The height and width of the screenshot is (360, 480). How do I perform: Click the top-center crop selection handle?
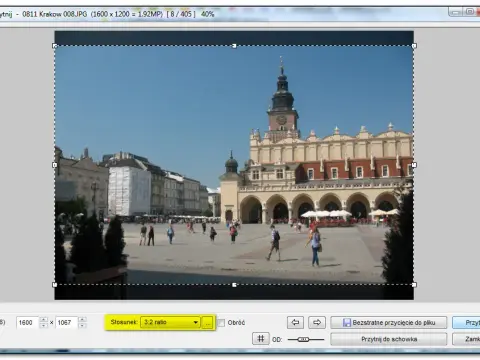[x=234, y=46]
